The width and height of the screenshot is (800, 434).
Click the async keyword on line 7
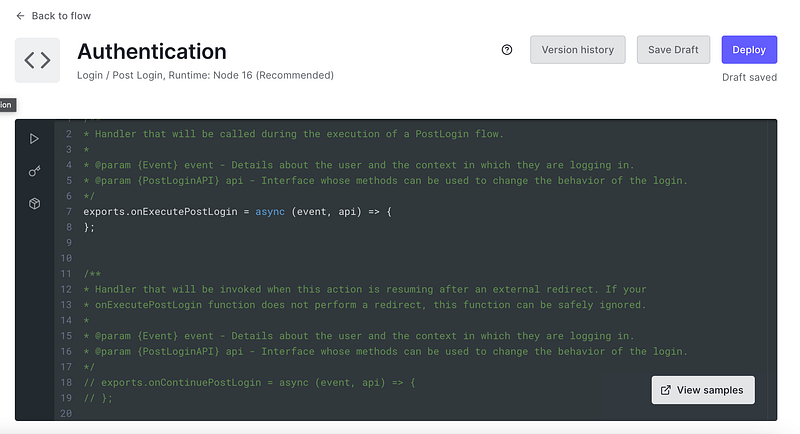(x=269, y=212)
